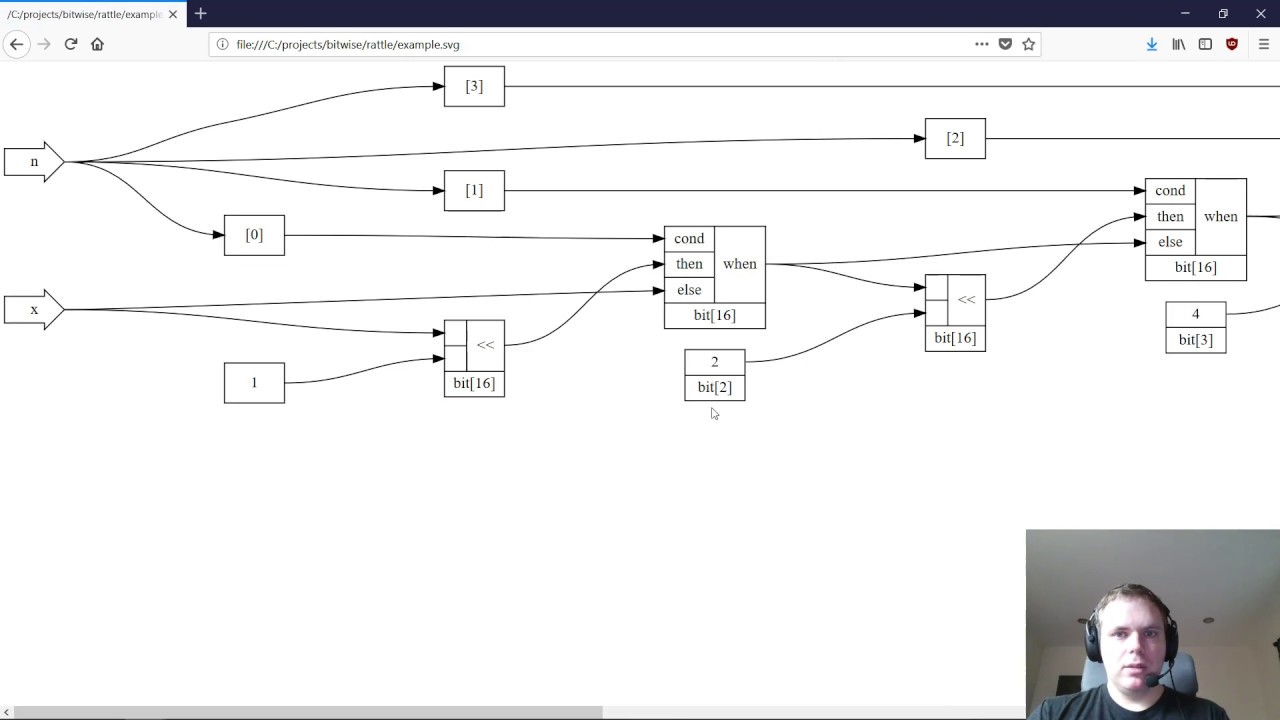Click the '[1]' node box

[x=474, y=190]
